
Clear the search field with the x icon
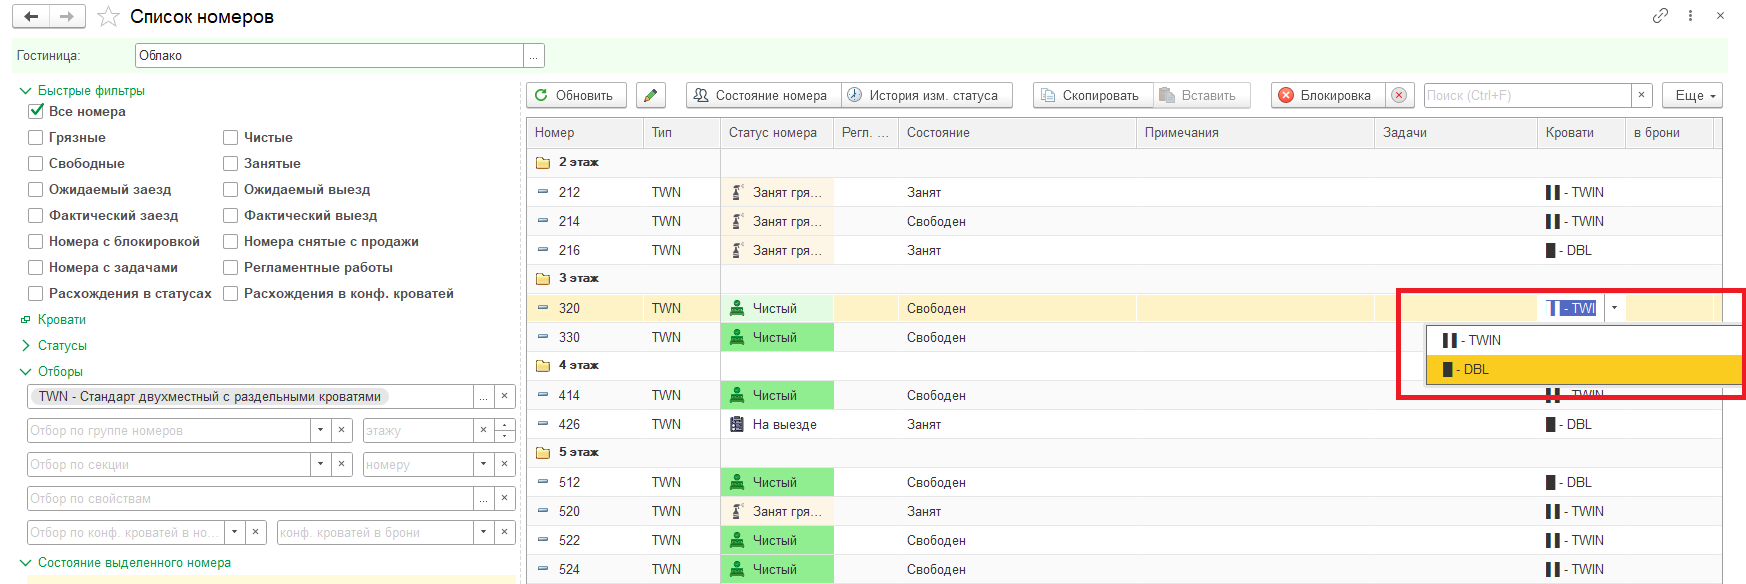pyautogui.click(x=1641, y=95)
